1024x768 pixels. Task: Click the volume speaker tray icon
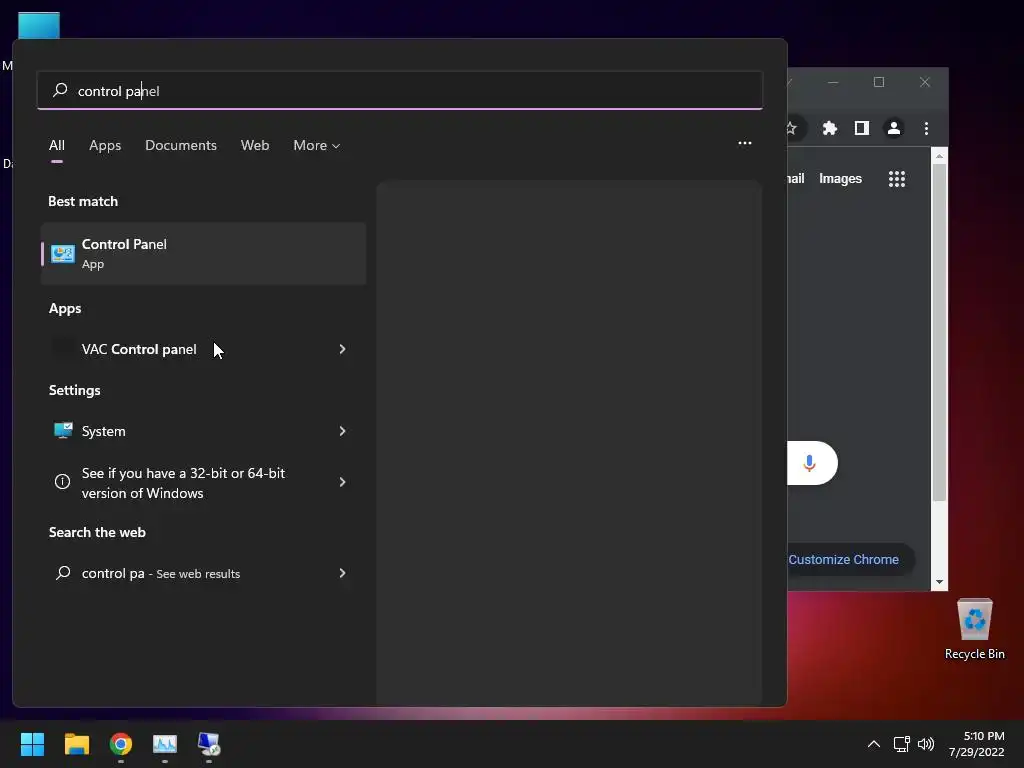click(x=926, y=744)
